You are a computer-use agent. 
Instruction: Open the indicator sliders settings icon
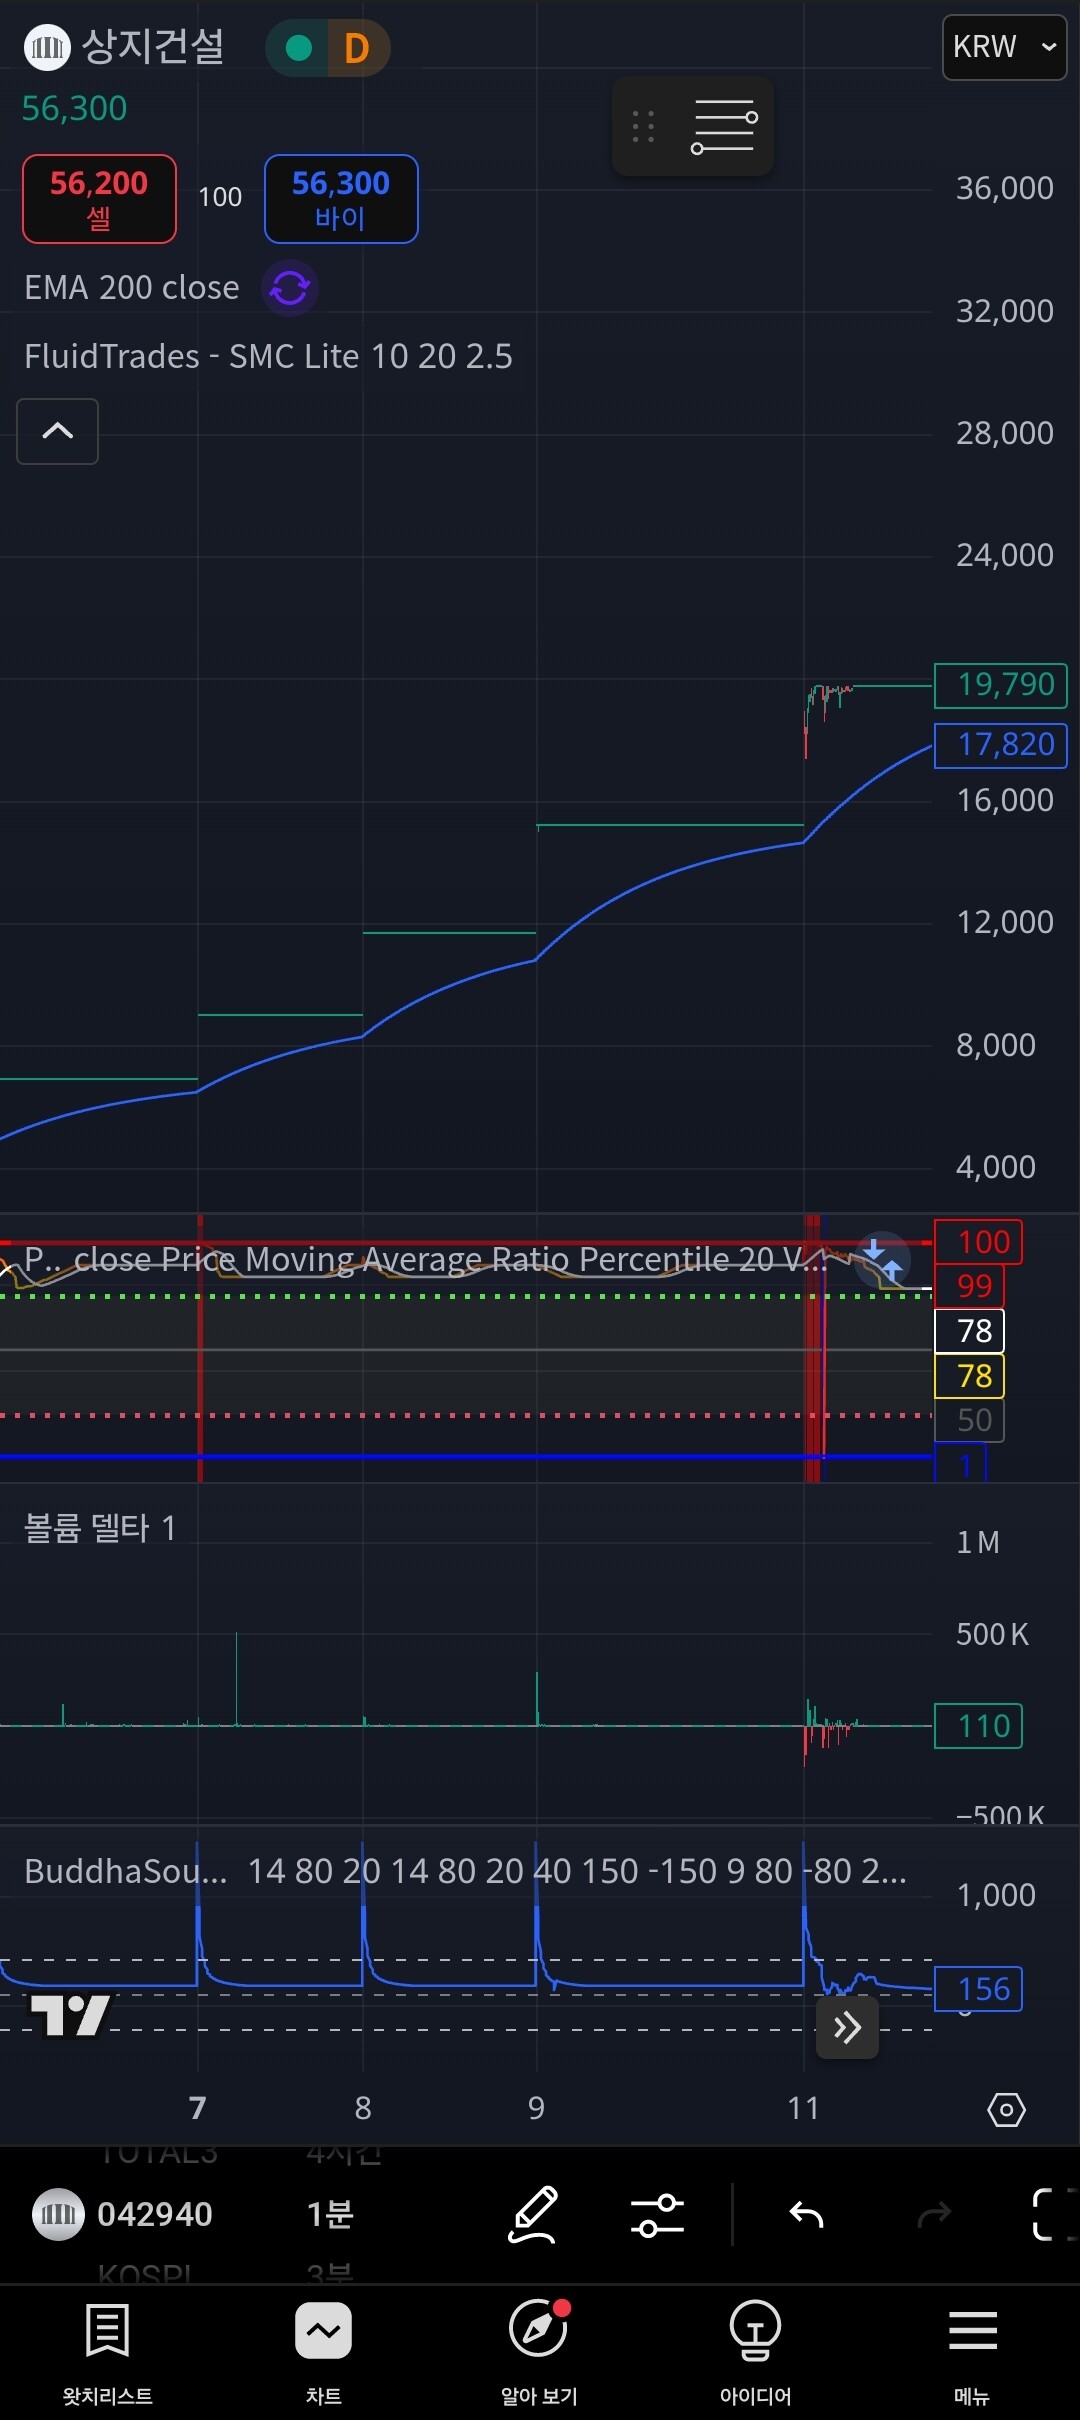click(657, 2215)
